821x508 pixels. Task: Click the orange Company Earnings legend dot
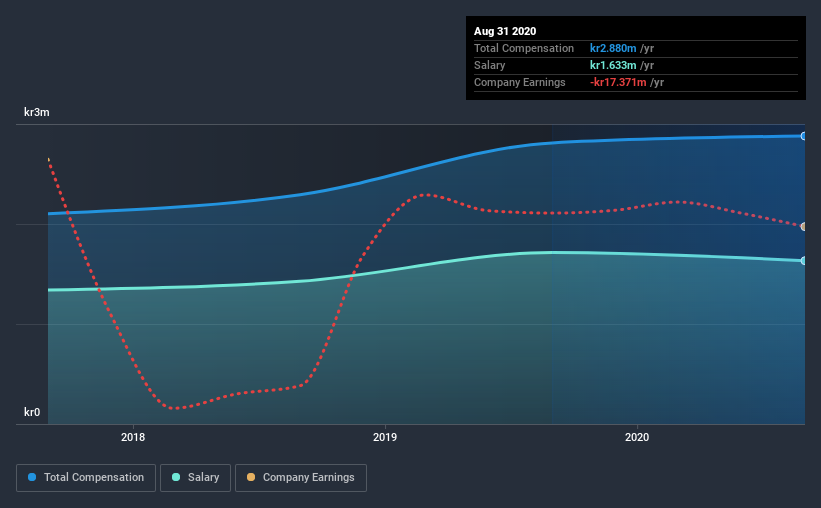click(251, 477)
